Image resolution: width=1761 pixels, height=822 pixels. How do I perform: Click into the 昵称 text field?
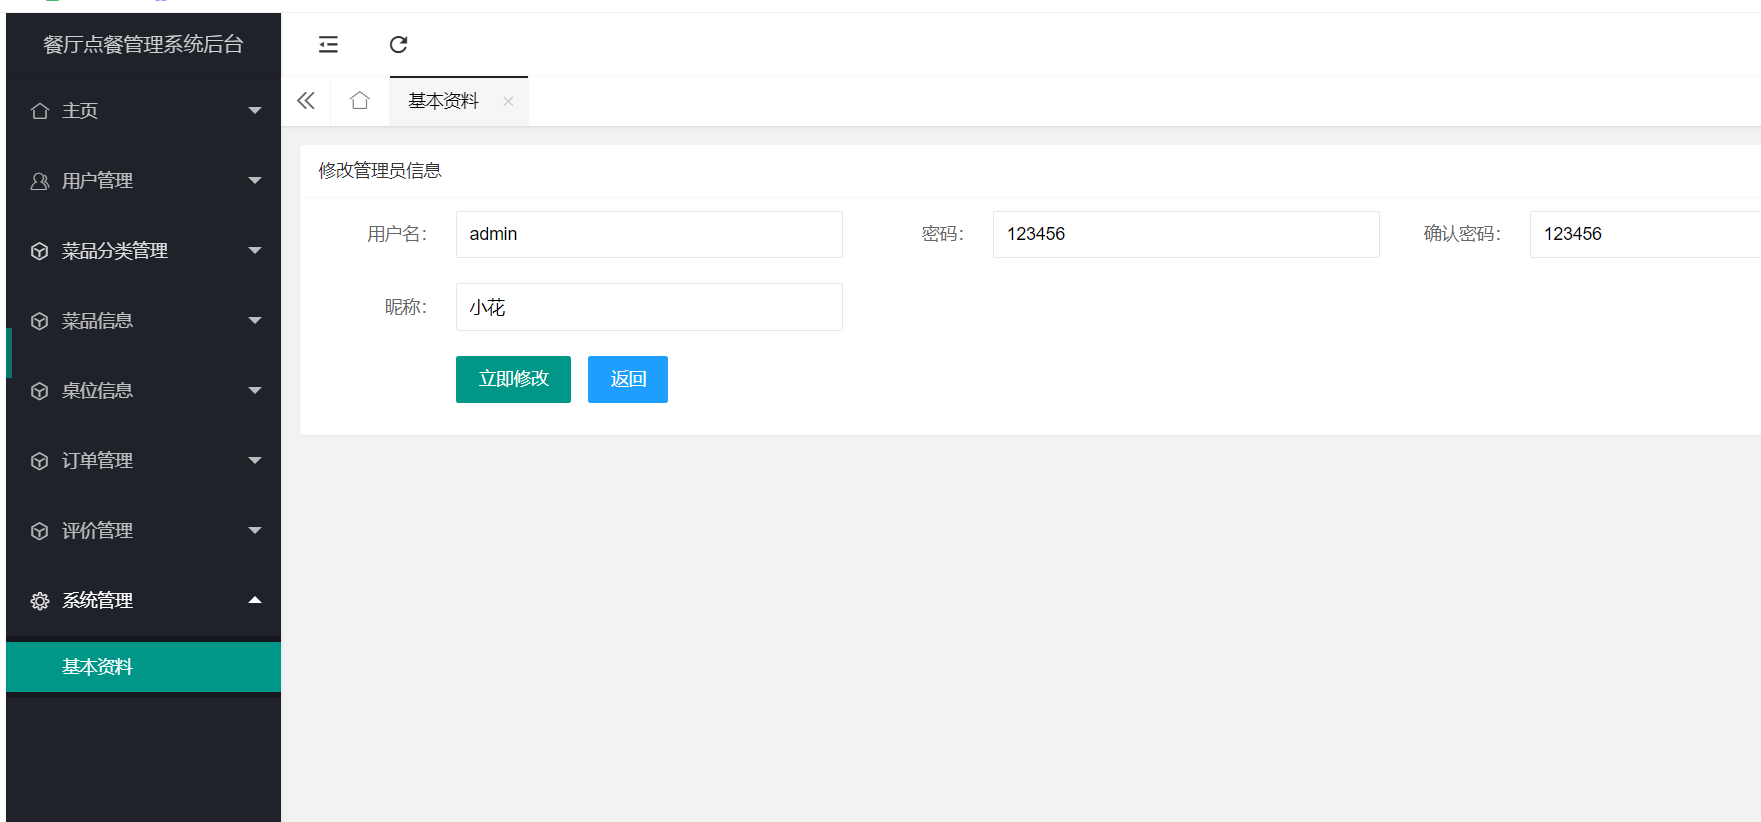tap(649, 307)
